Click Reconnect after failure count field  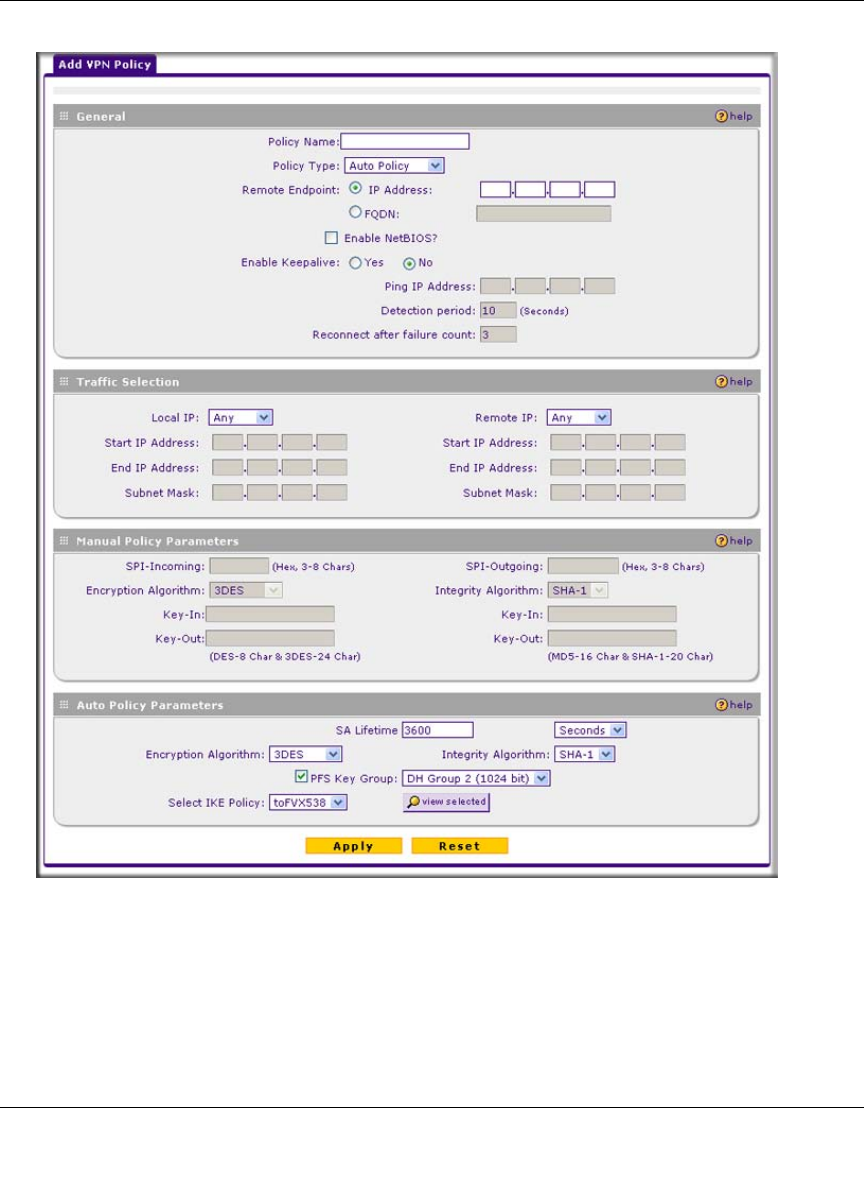pyautogui.click(x=498, y=335)
